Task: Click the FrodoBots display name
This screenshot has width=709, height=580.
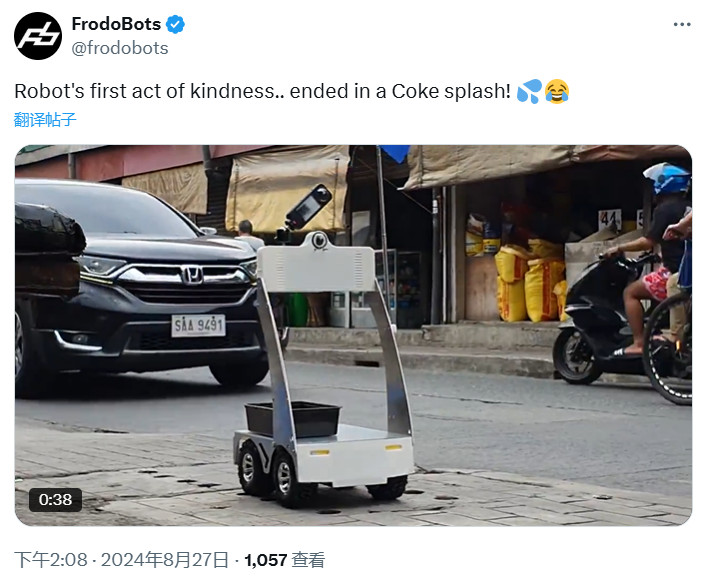Action: 116,25
